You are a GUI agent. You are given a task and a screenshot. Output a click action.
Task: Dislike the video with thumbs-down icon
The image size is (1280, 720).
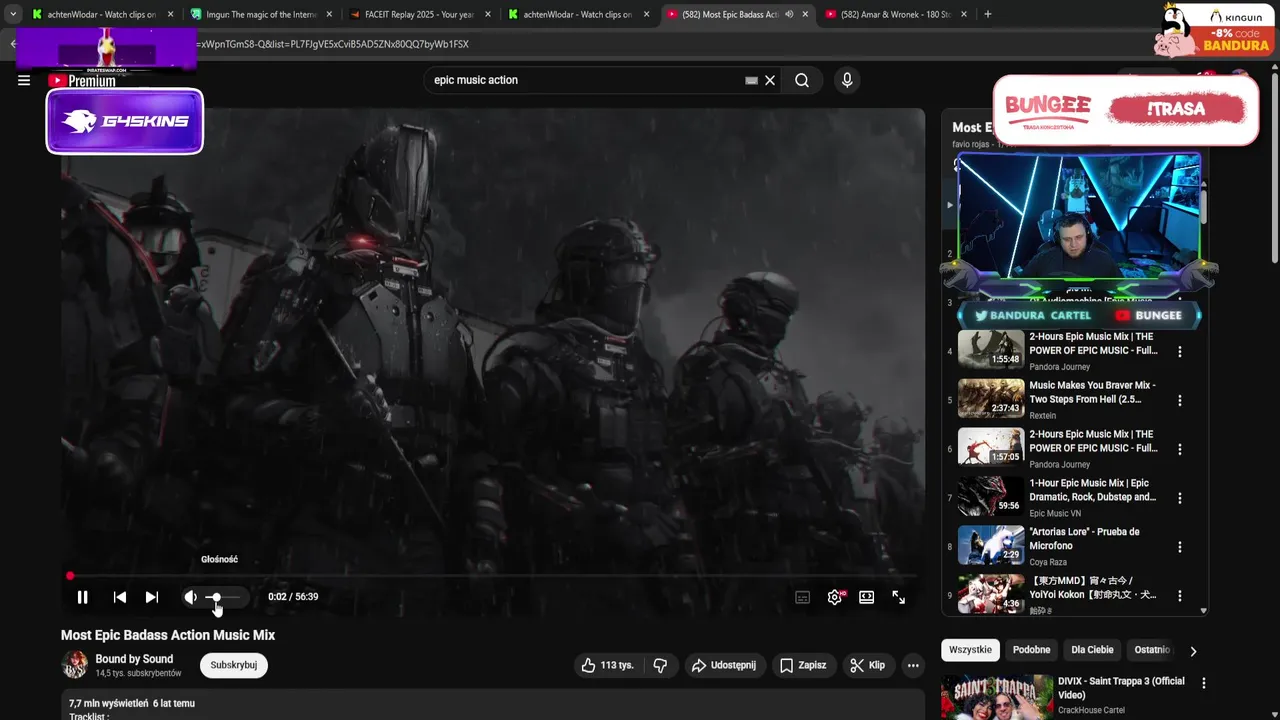[660, 665]
